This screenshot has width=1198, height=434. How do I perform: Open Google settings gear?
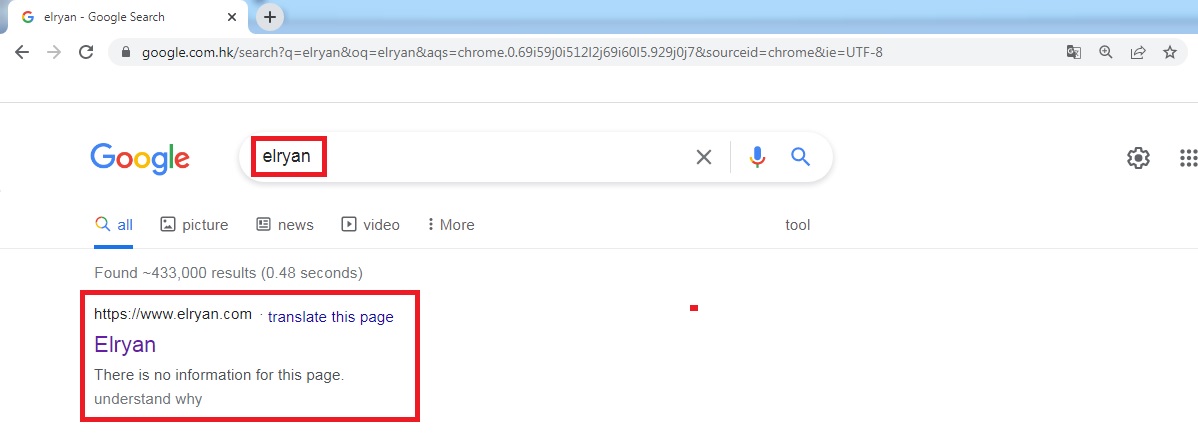[x=1138, y=158]
